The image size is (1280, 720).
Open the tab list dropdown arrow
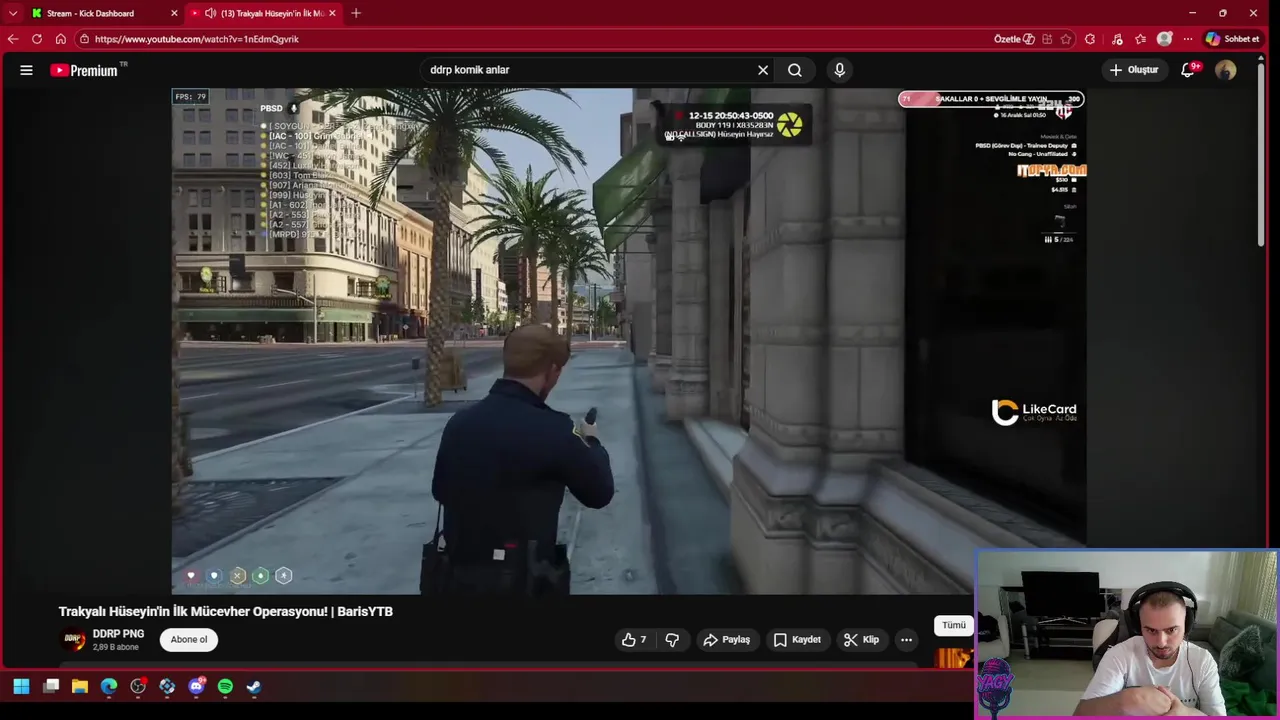[13, 13]
